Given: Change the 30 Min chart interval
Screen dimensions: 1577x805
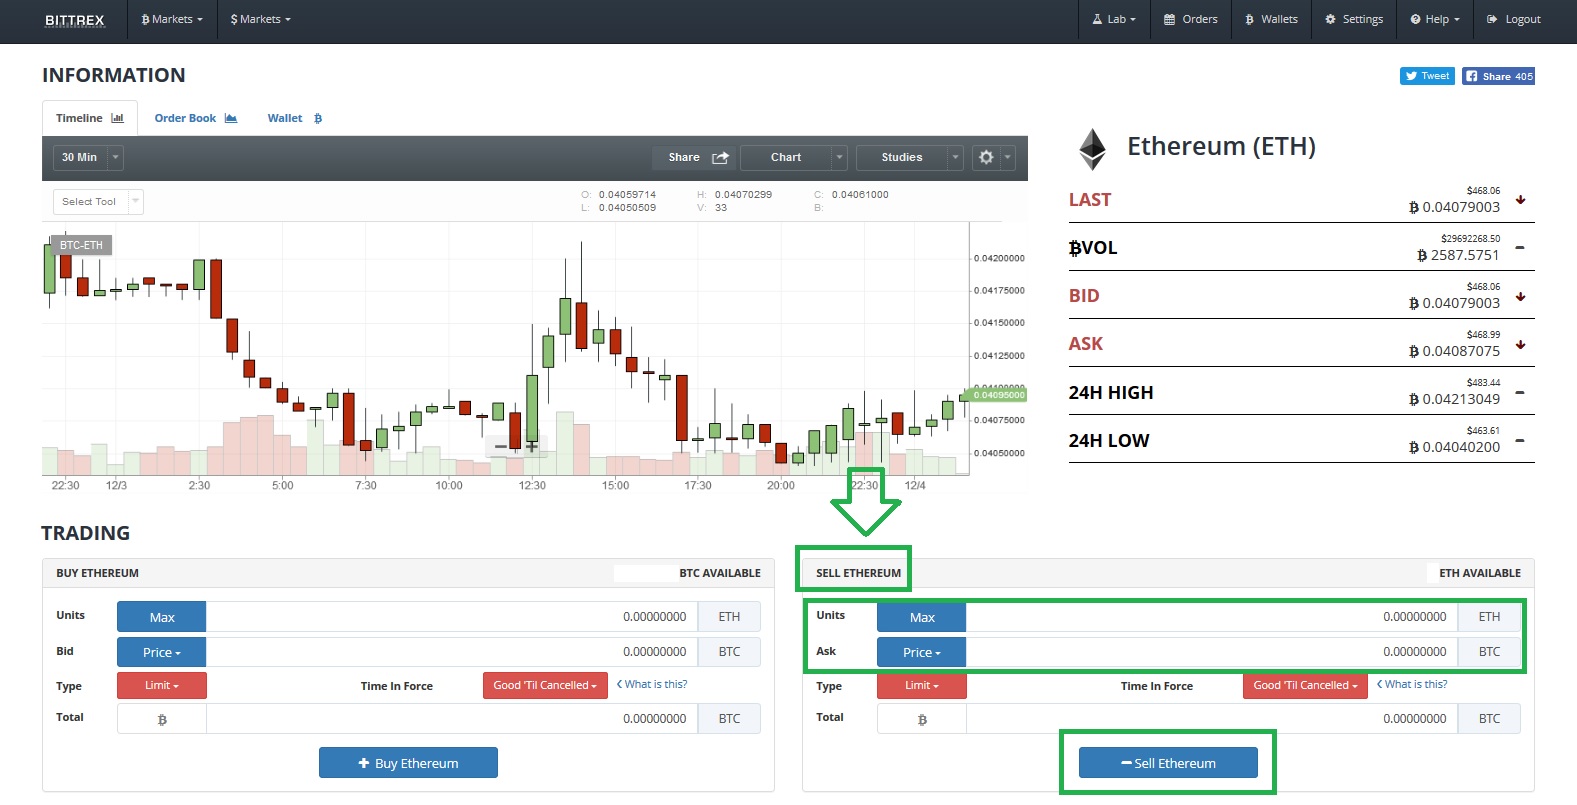Looking at the screenshot, I should coord(88,157).
